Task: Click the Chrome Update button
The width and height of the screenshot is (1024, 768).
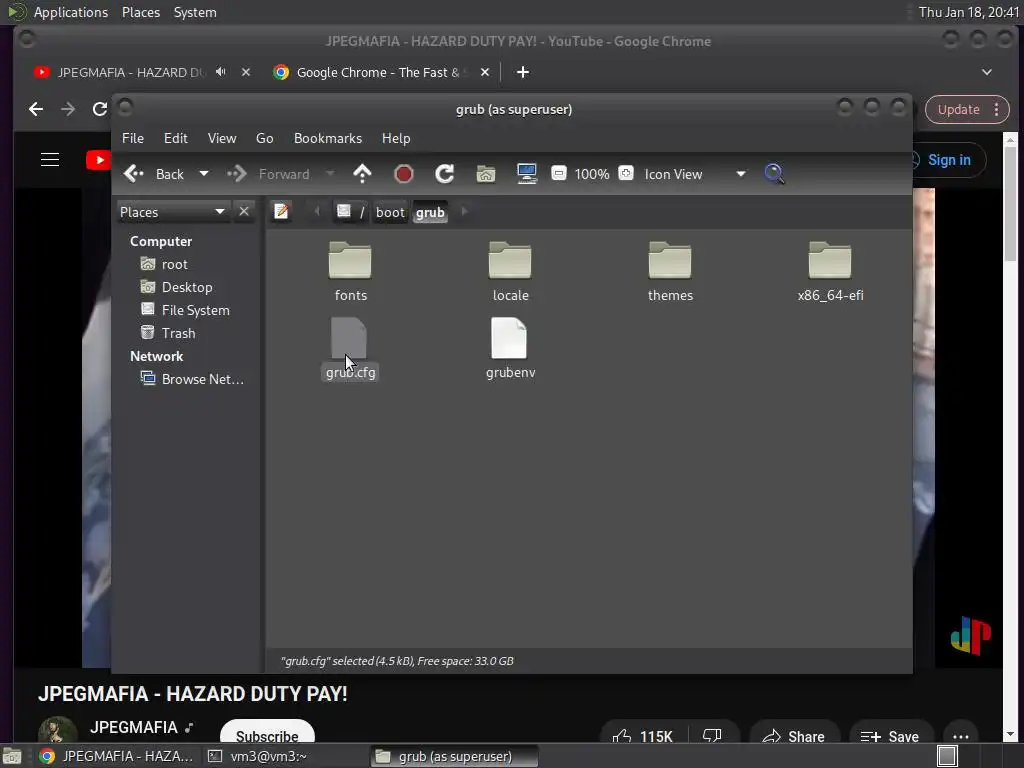Action: coord(967,110)
